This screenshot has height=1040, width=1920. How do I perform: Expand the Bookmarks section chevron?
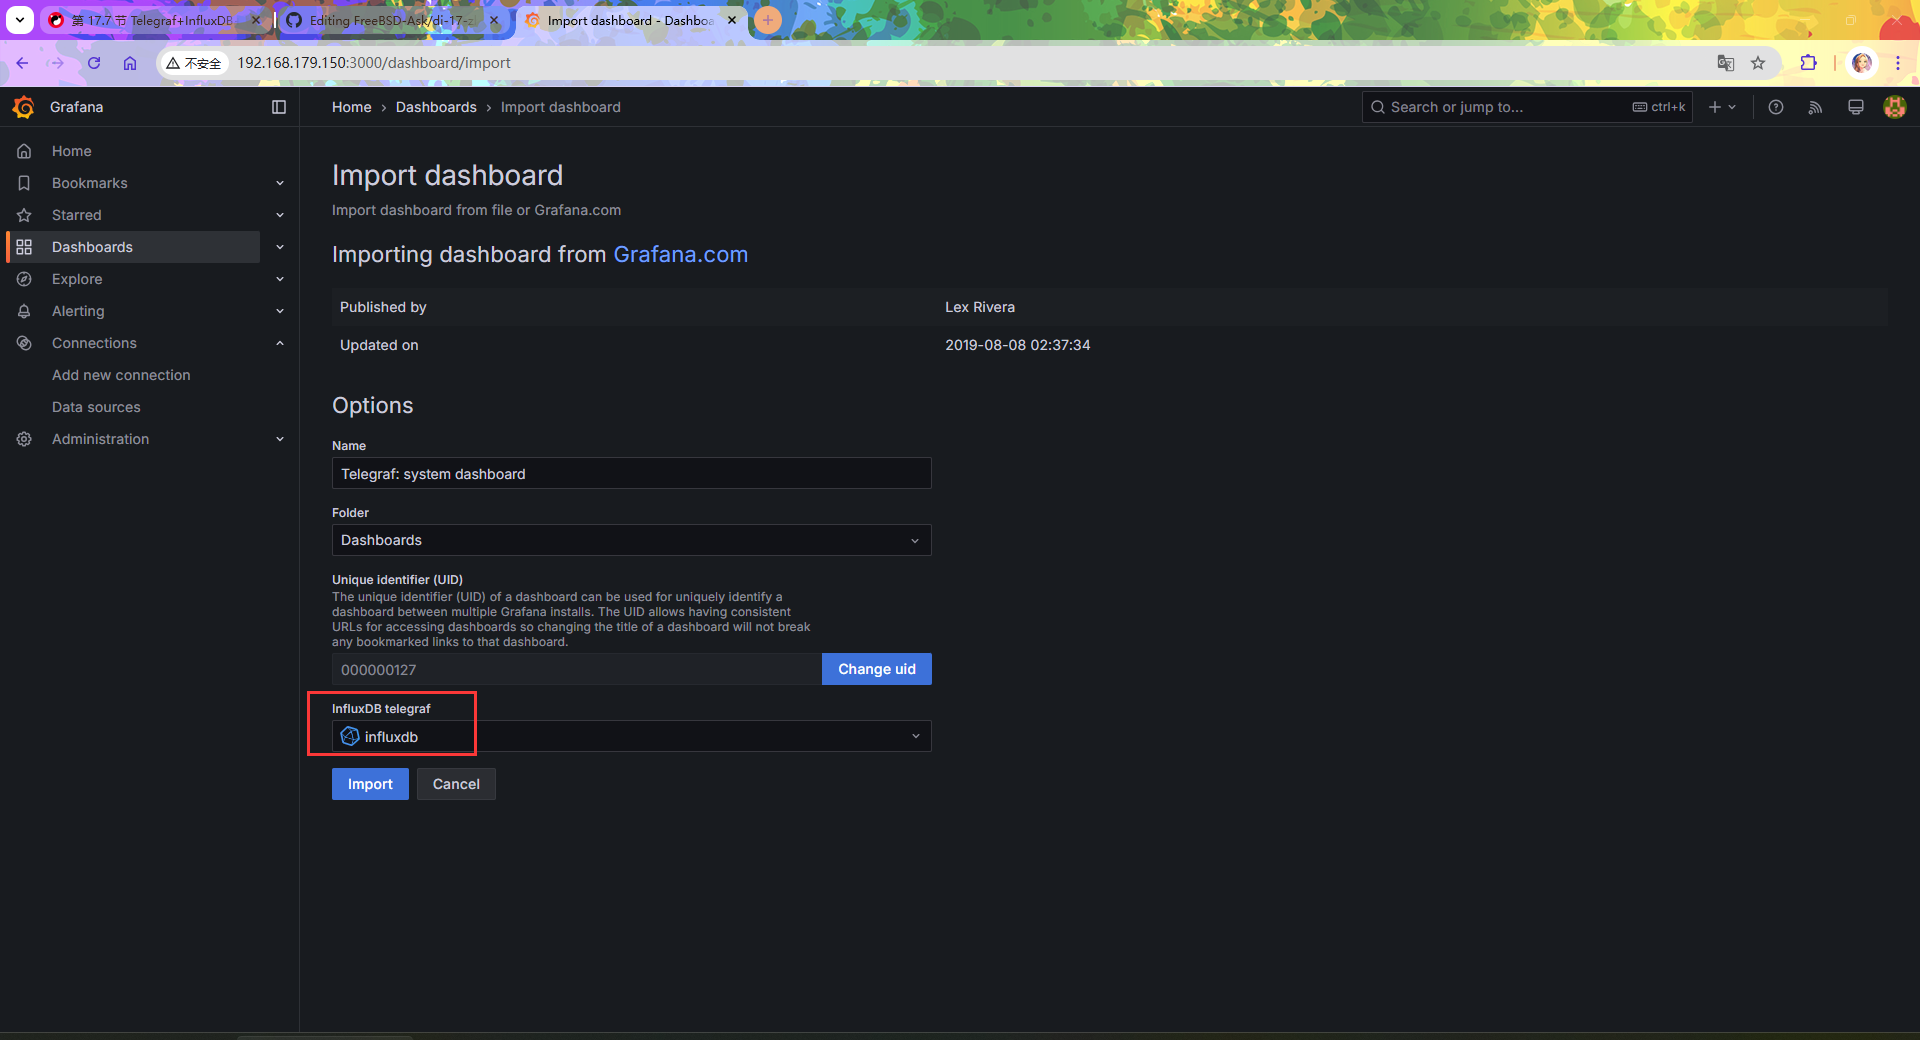coord(280,183)
